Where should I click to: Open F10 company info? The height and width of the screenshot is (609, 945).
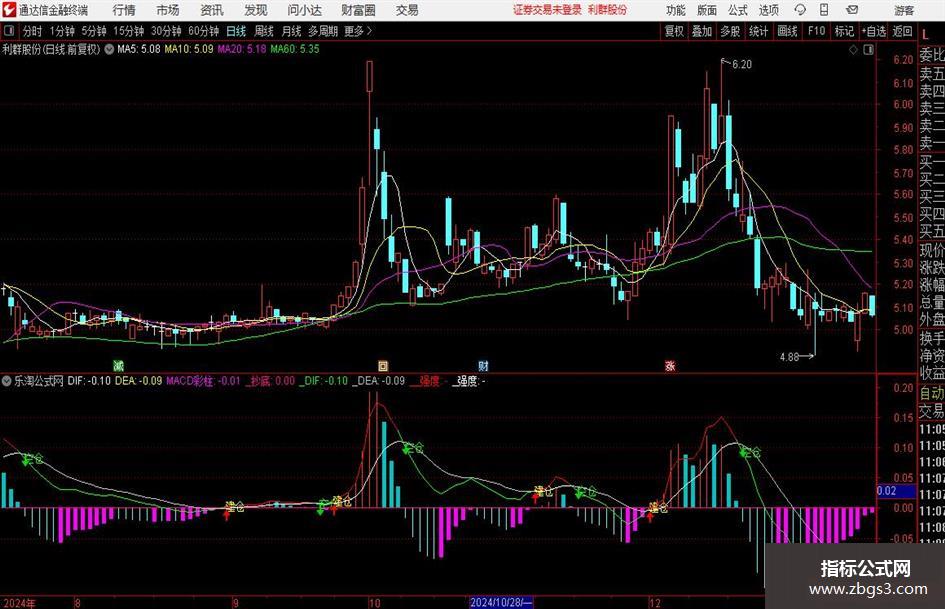pyautogui.click(x=816, y=31)
